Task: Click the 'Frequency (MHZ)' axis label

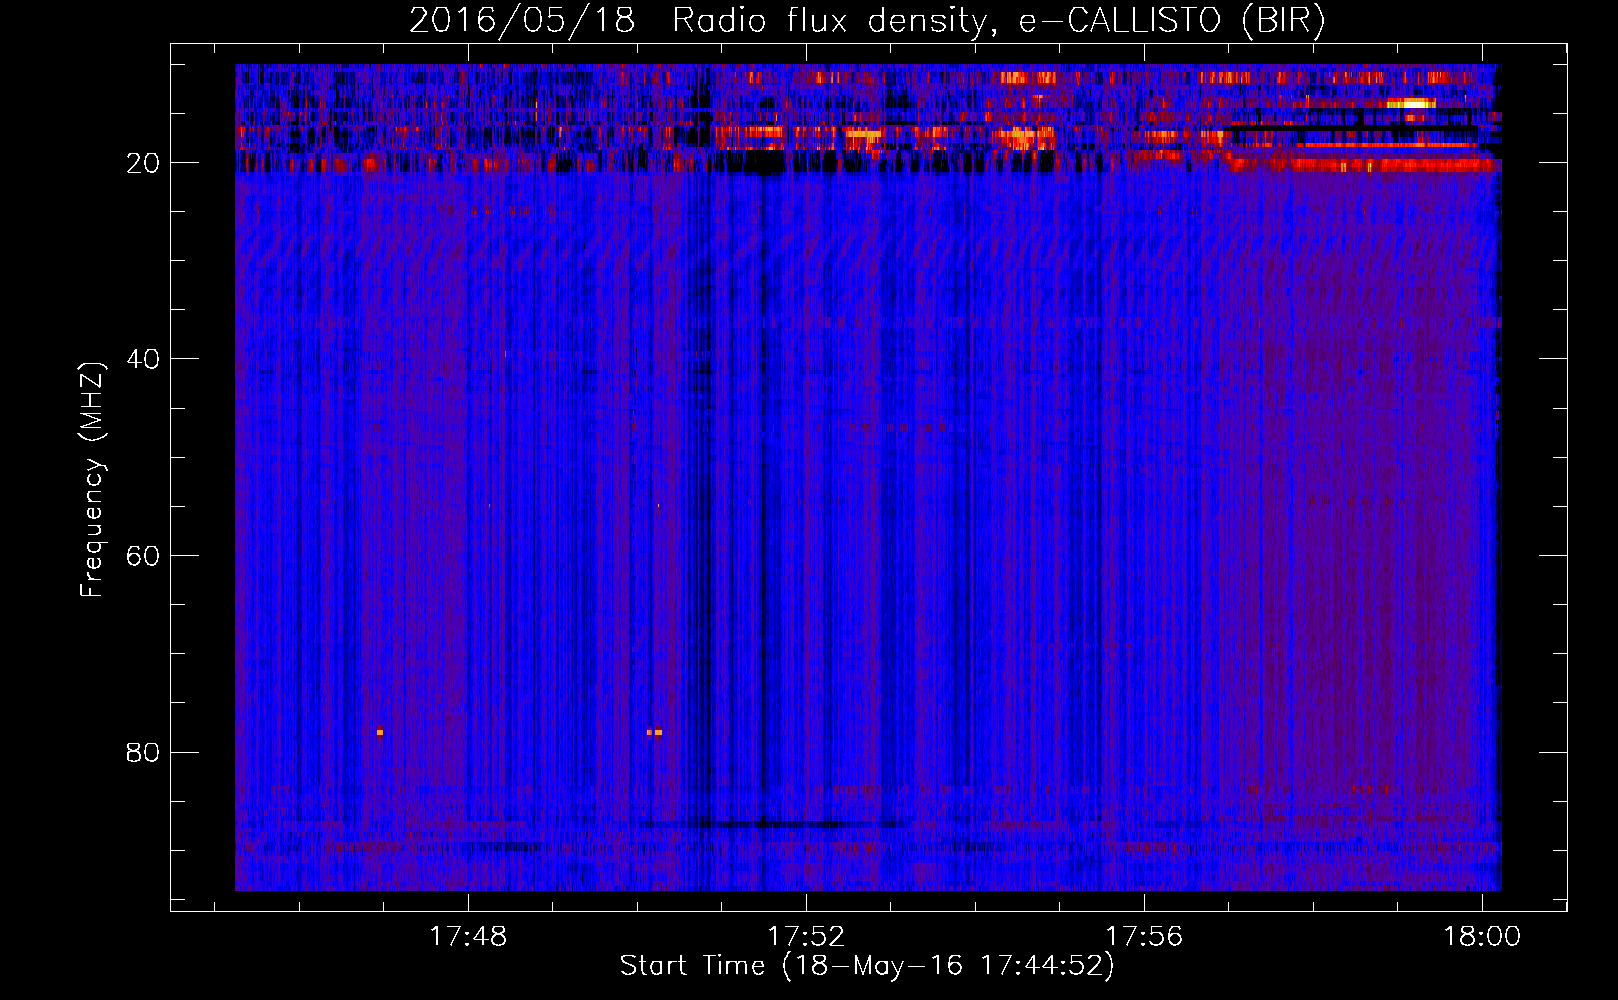Action: coord(91,480)
